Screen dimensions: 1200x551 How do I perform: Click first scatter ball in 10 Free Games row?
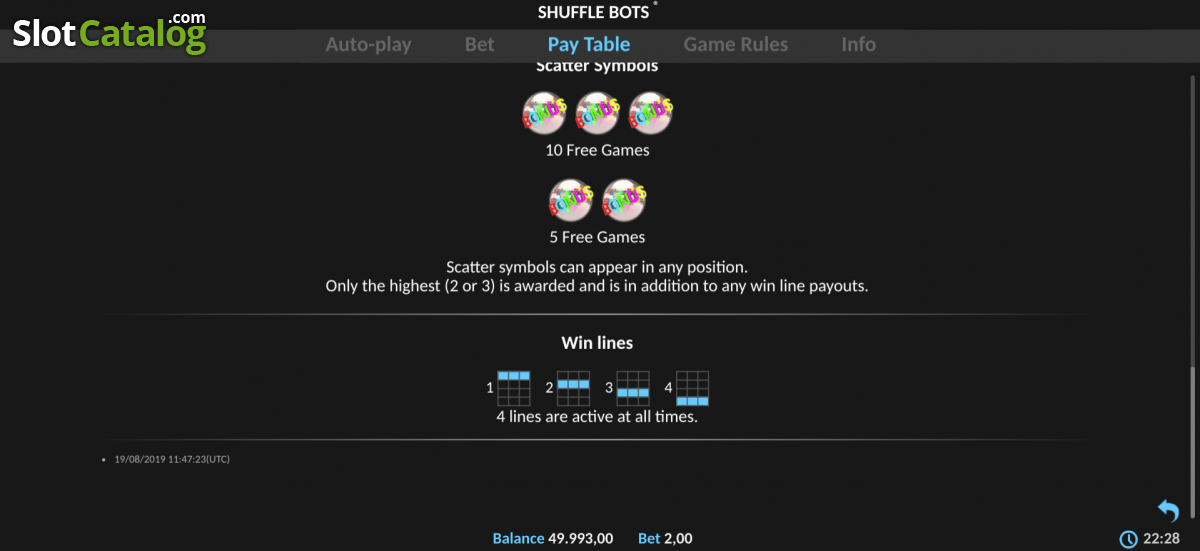pyautogui.click(x=545, y=113)
